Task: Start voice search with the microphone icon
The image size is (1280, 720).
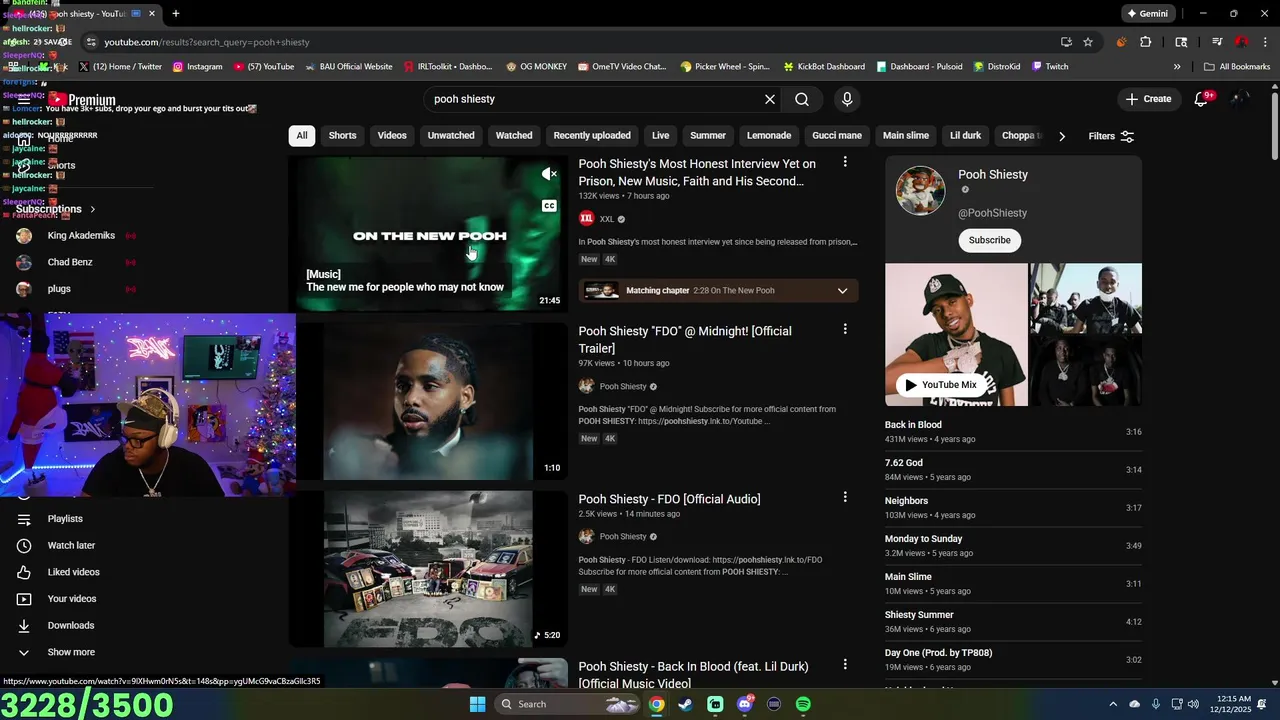Action: click(847, 99)
